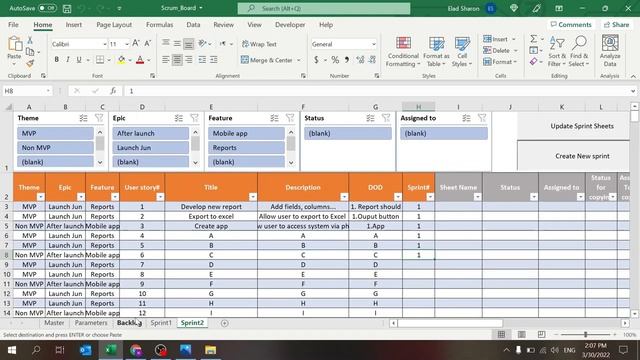
Task: Open the Calibri font name dropdown
Action: click(x=104, y=44)
